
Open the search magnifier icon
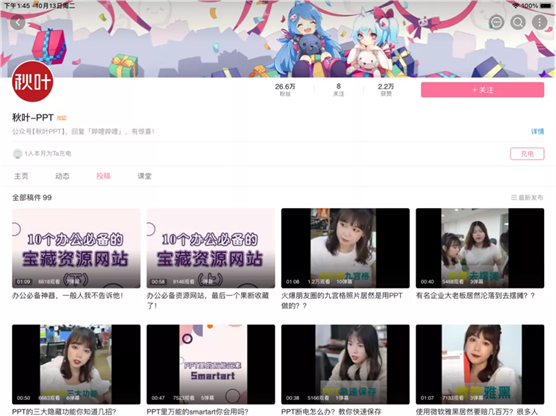click(x=518, y=23)
